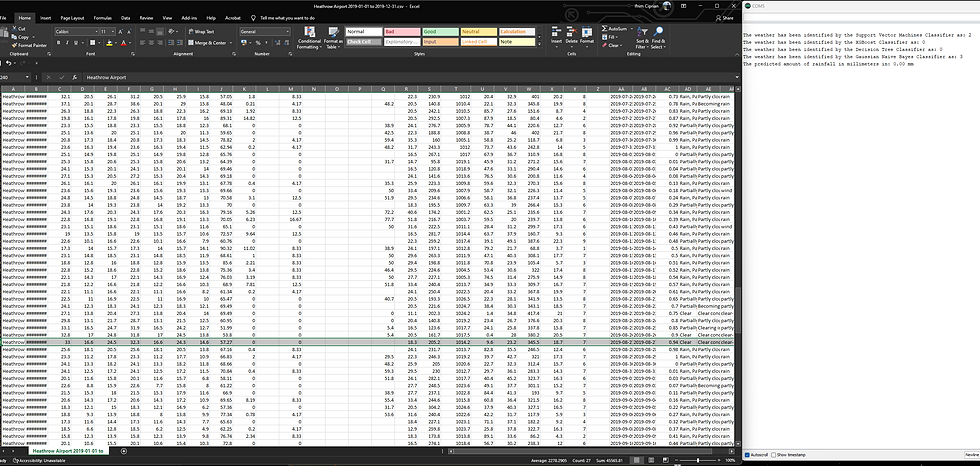This screenshot has height=466, width=980.
Task: Open the Calibri font name dropdown
Action: pos(76,31)
